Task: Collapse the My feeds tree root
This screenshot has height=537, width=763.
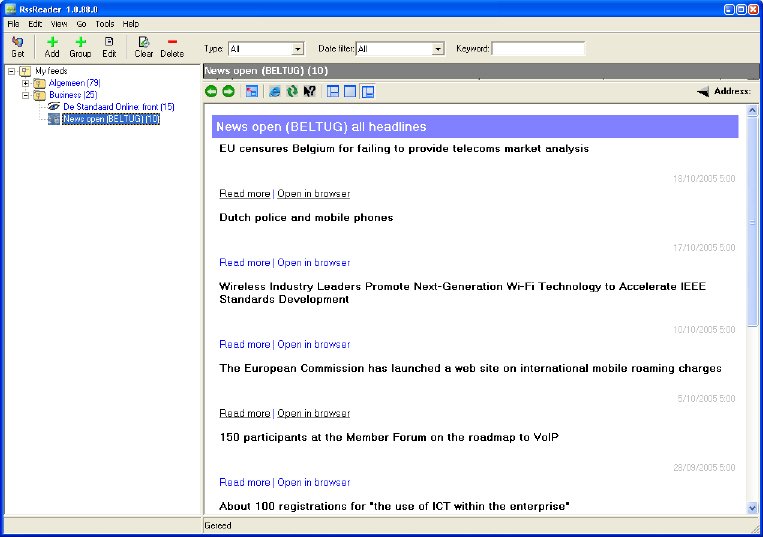Action: tap(12, 71)
